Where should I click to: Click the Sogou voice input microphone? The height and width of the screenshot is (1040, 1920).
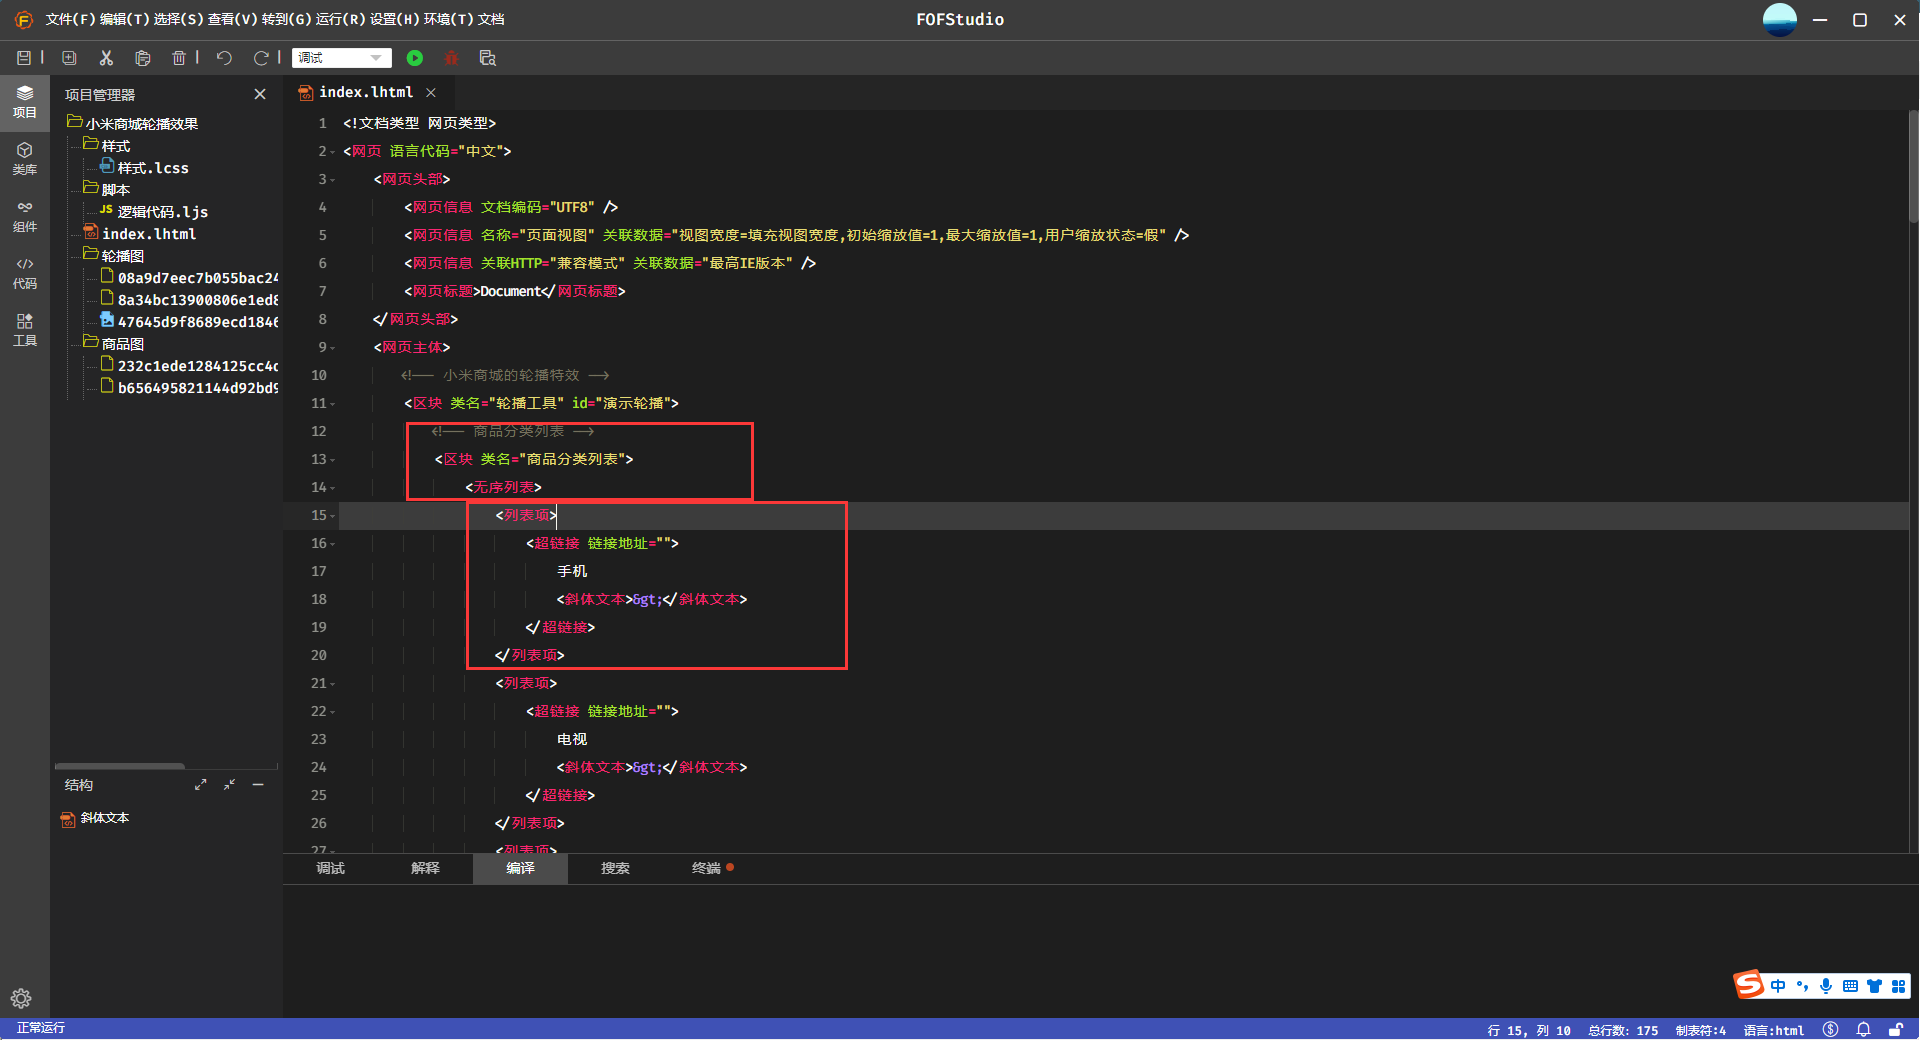[1826, 986]
